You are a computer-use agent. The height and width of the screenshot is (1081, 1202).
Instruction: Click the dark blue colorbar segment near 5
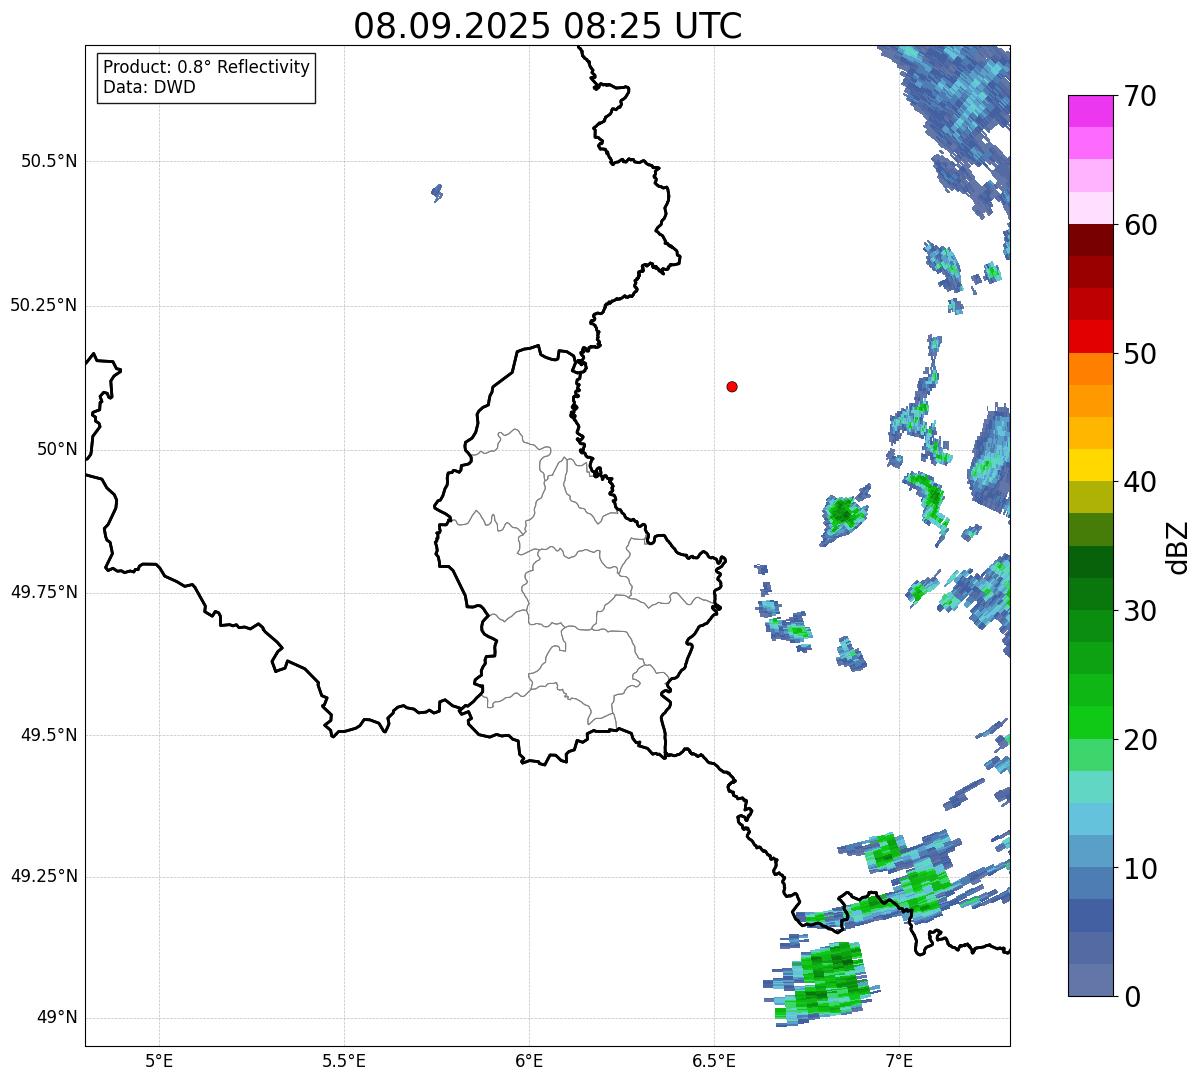click(1091, 916)
